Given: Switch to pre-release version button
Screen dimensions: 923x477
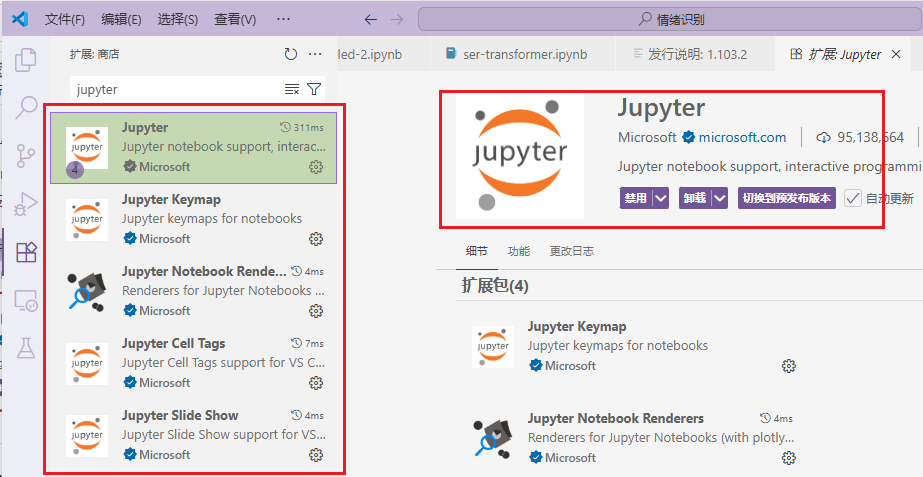Looking at the screenshot, I should pyautogui.click(x=786, y=198).
